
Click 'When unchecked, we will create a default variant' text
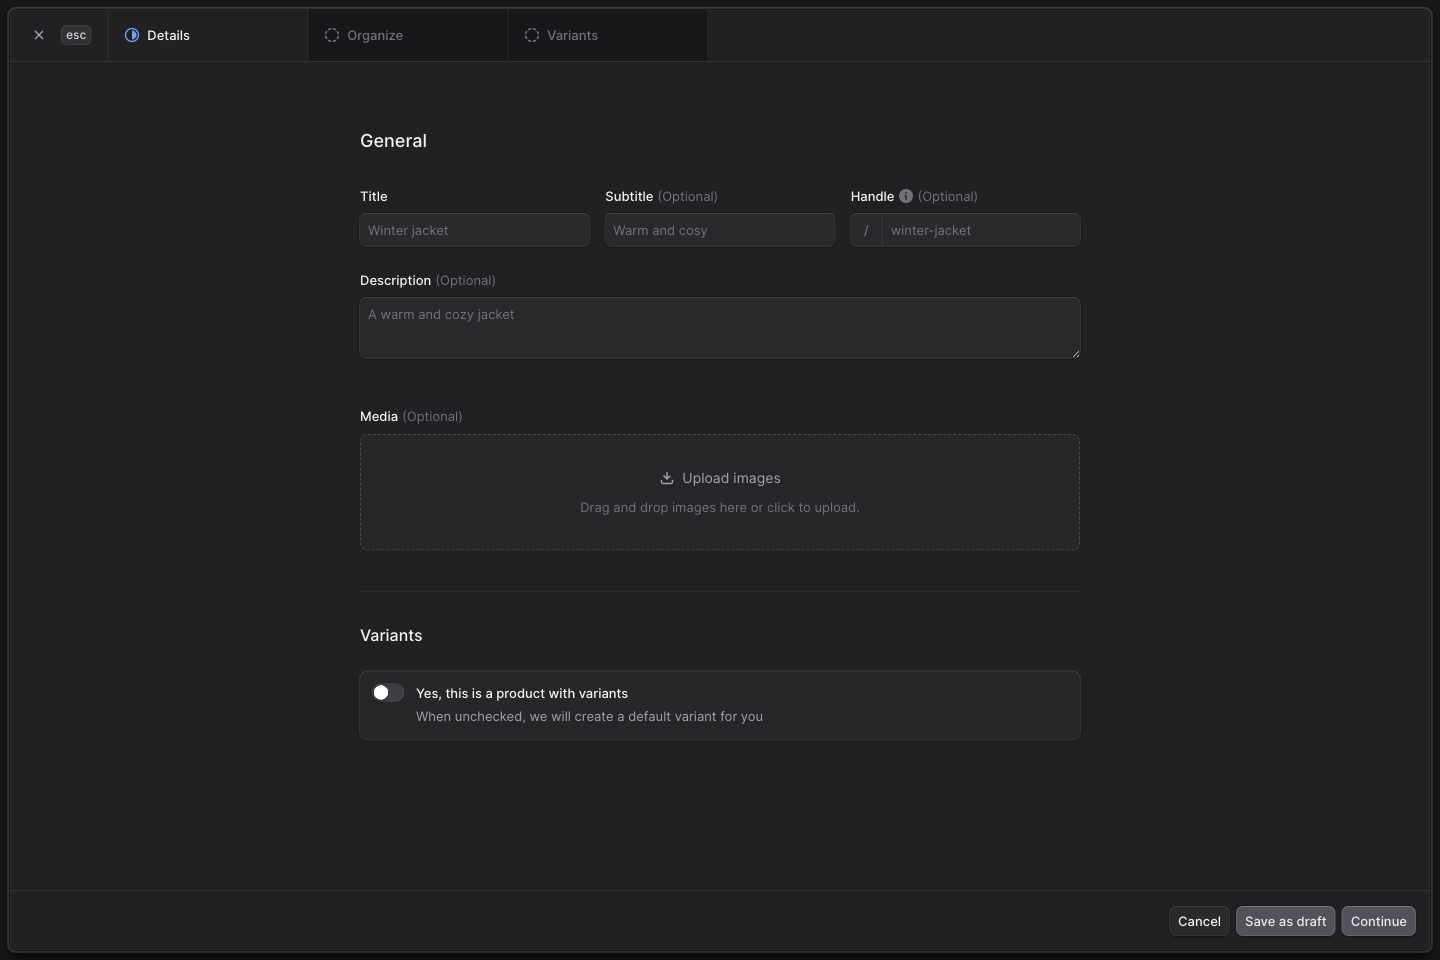[589, 716]
